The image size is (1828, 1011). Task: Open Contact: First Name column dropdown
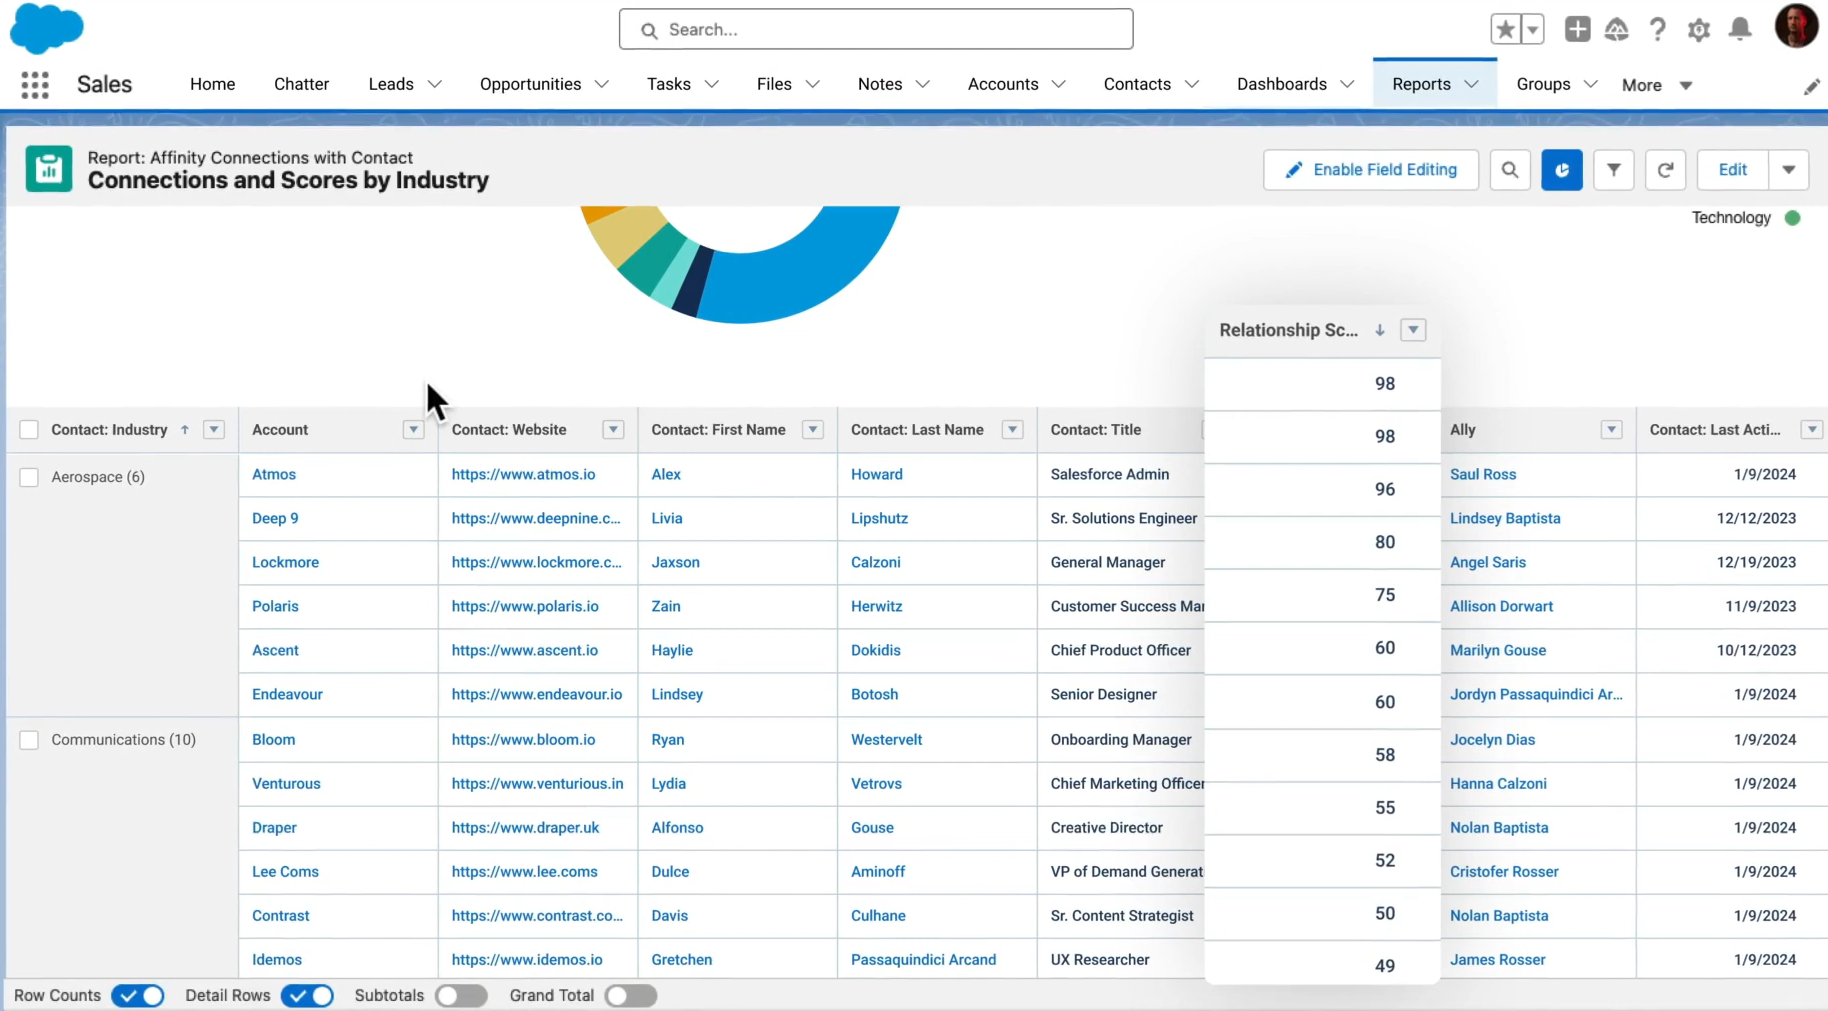pyautogui.click(x=813, y=430)
